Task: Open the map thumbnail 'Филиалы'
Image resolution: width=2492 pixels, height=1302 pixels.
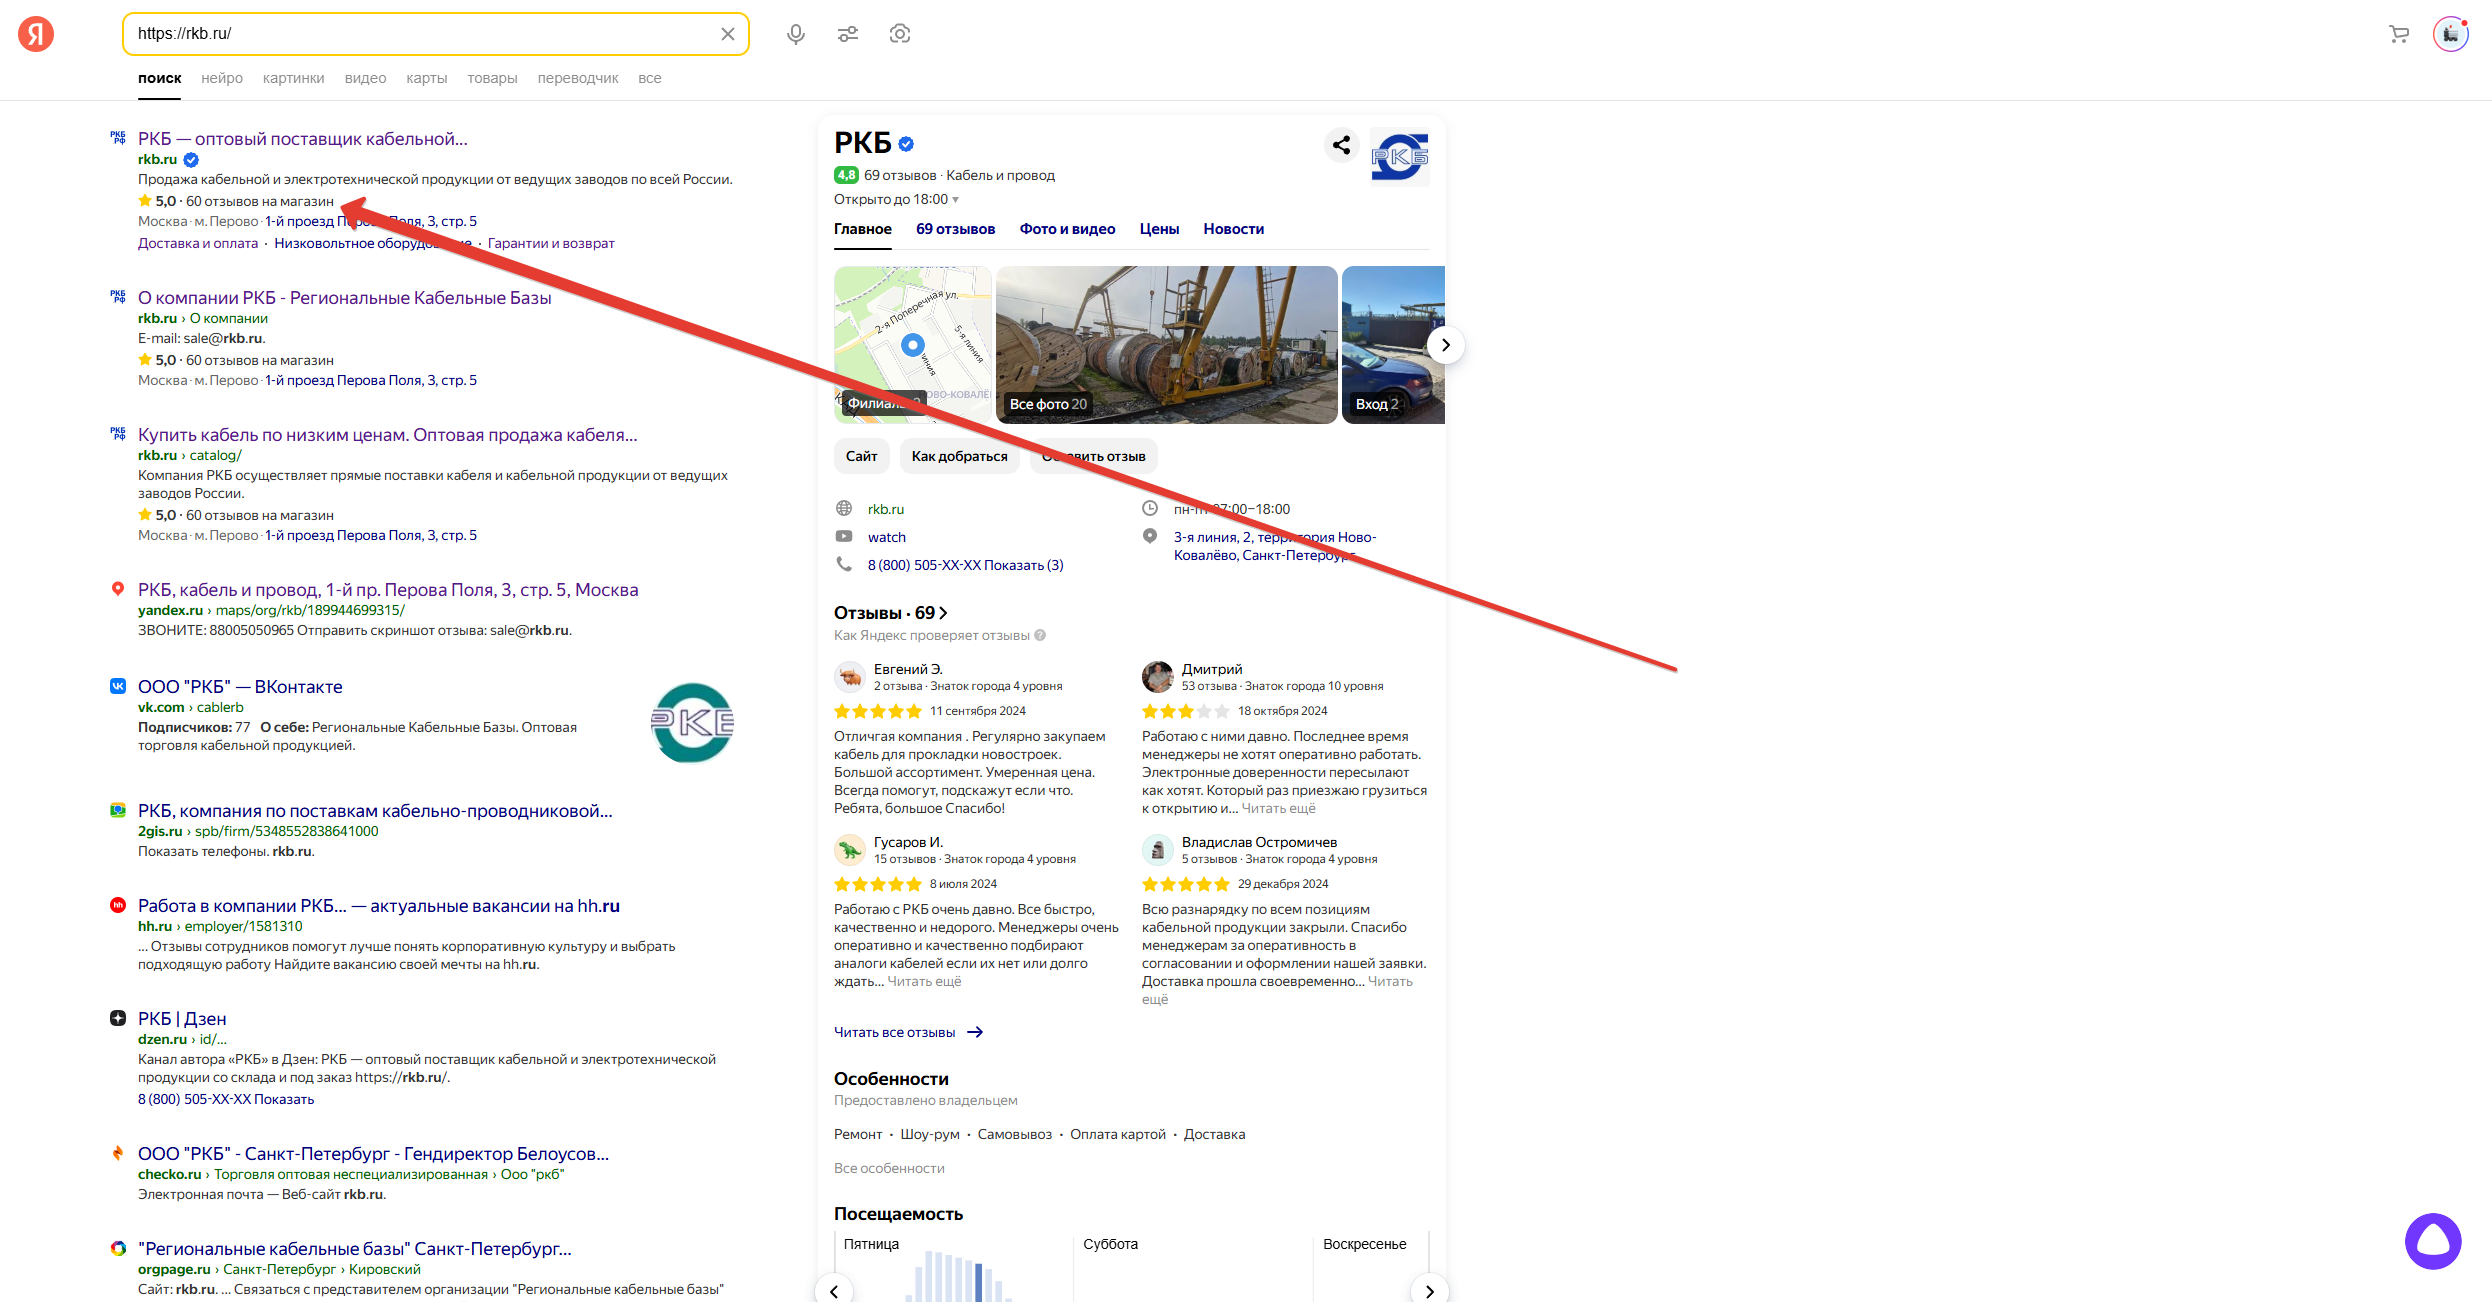Action: (x=913, y=345)
